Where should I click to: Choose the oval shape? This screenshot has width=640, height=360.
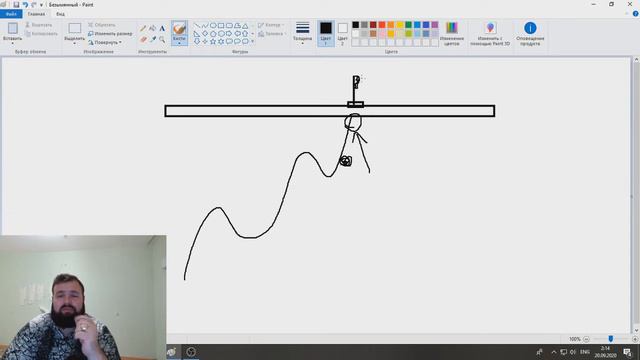click(213, 25)
